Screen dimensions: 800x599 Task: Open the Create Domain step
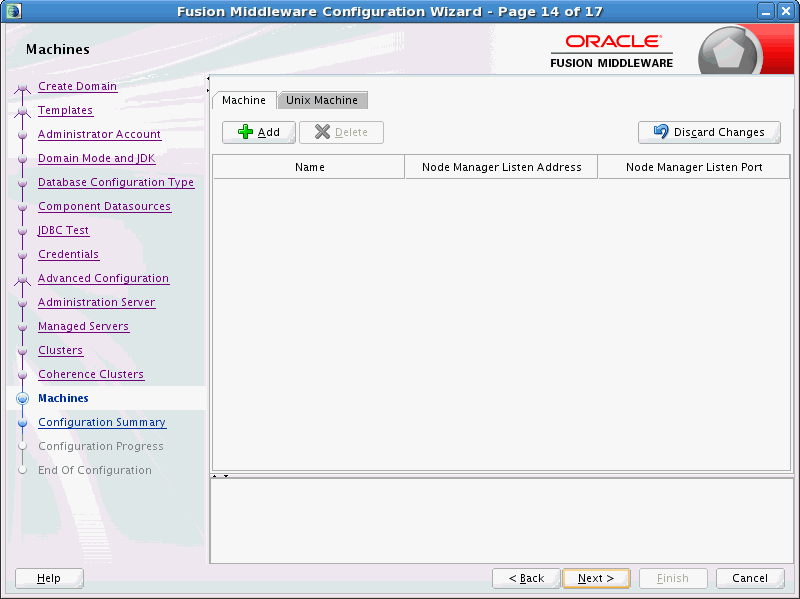(x=78, y=86)
